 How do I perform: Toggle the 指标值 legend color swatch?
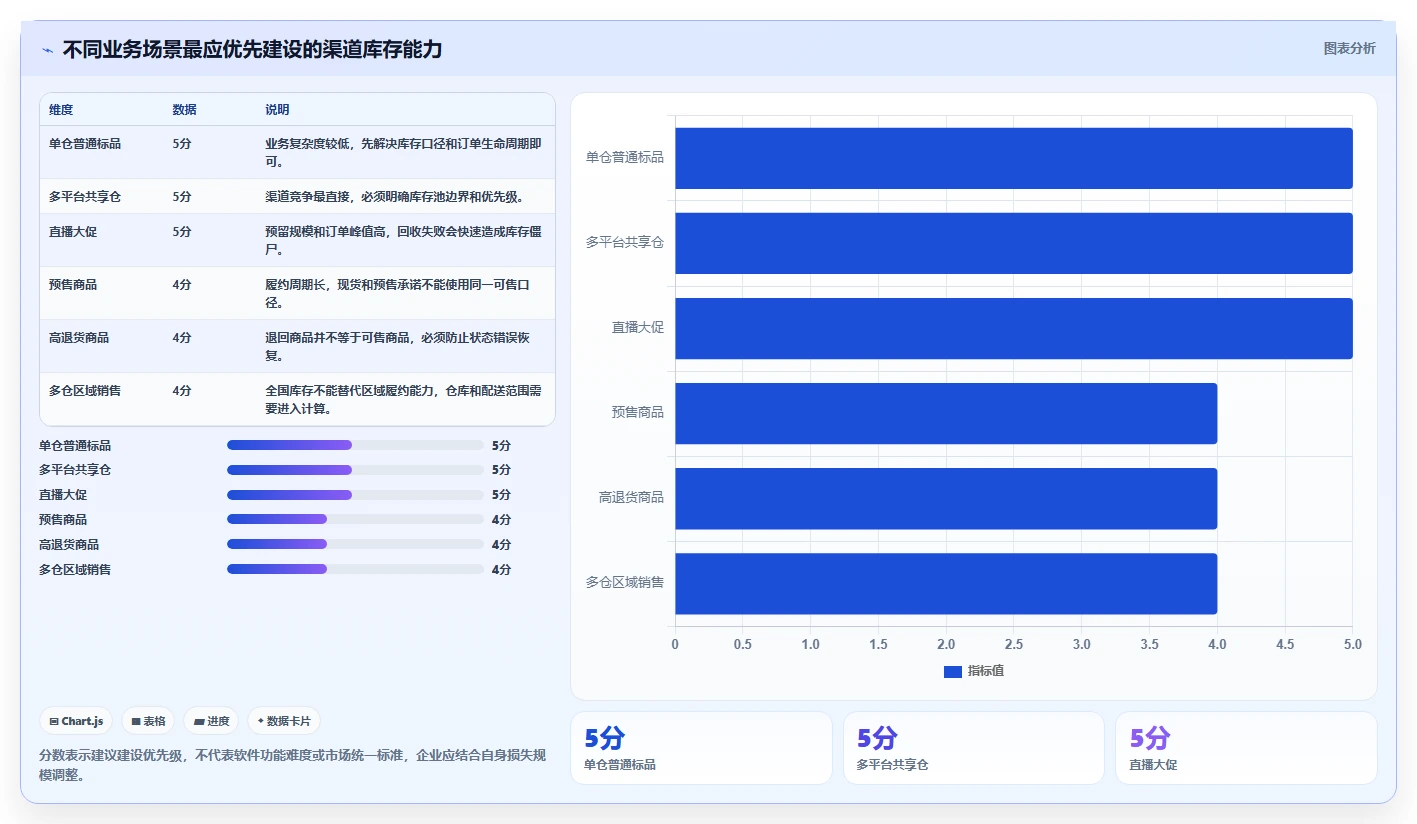(952, 671)
